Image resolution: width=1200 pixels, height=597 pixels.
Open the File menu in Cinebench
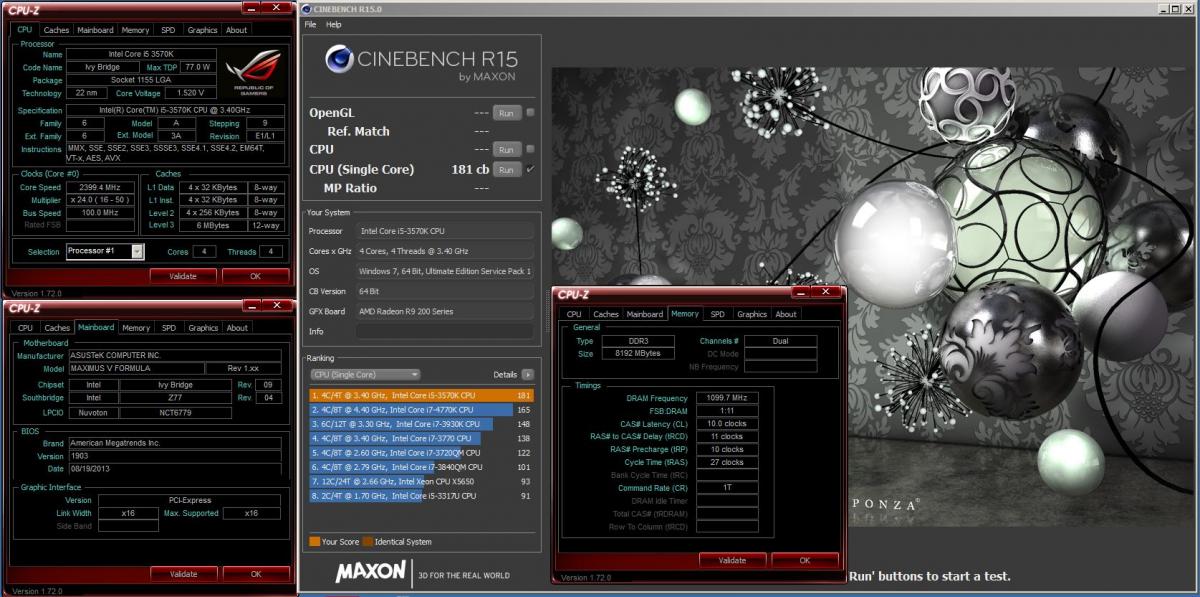coord(310,24)
